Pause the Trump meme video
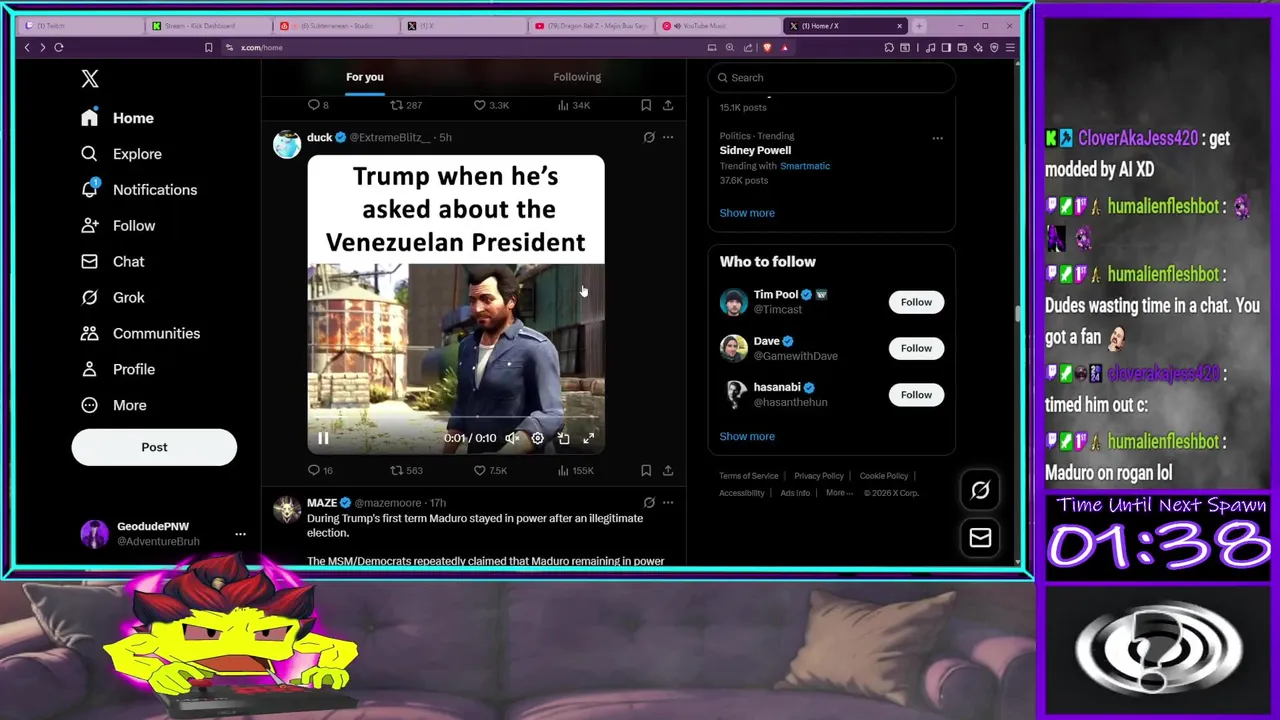 coord(323,438)
